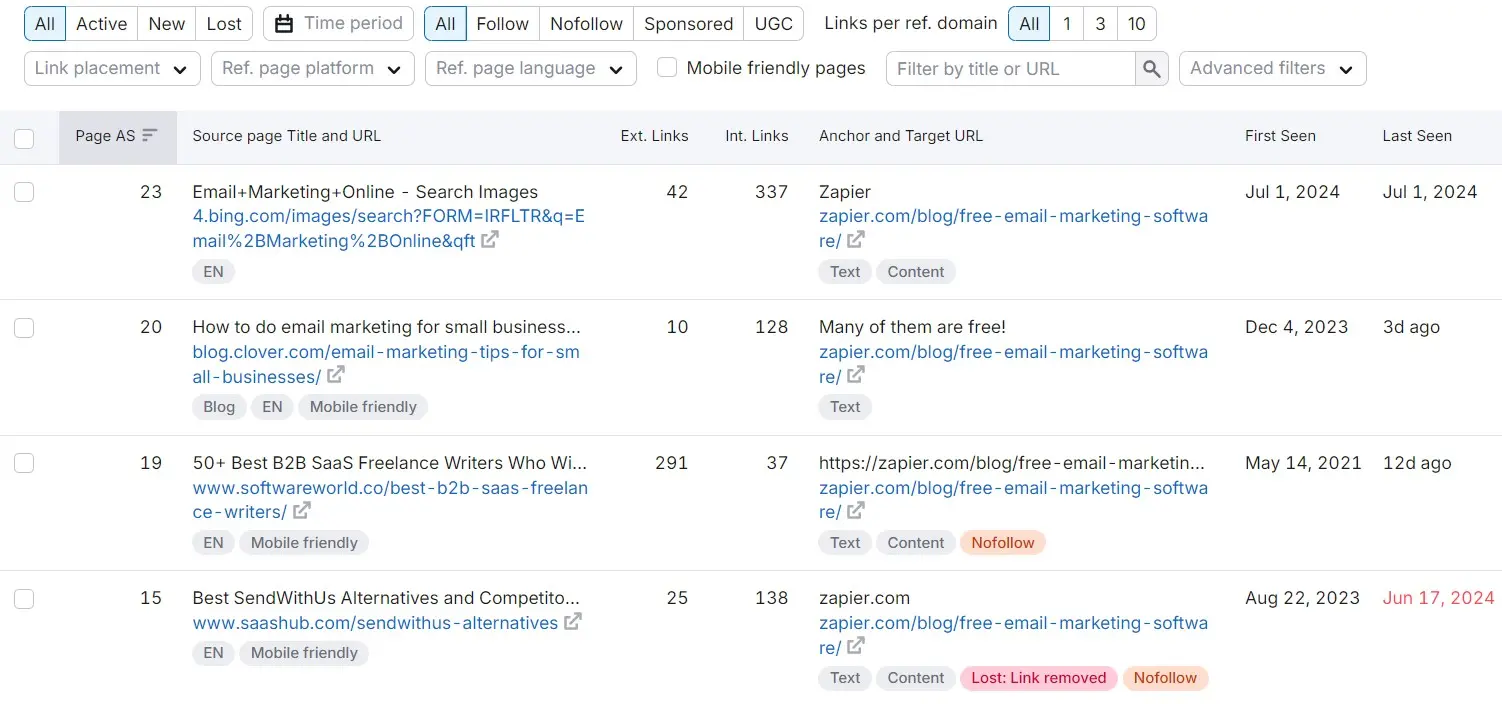1502x704 pixels.
Task: Open external link icon for softwareworld.co source
Action: click(302, 510)
